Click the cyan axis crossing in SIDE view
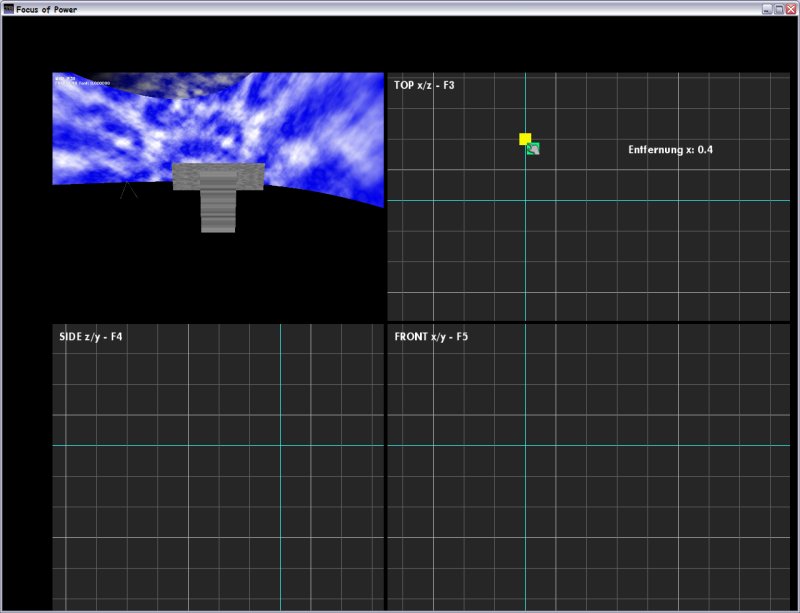This screenshot has width=800, height=613. 280,445
